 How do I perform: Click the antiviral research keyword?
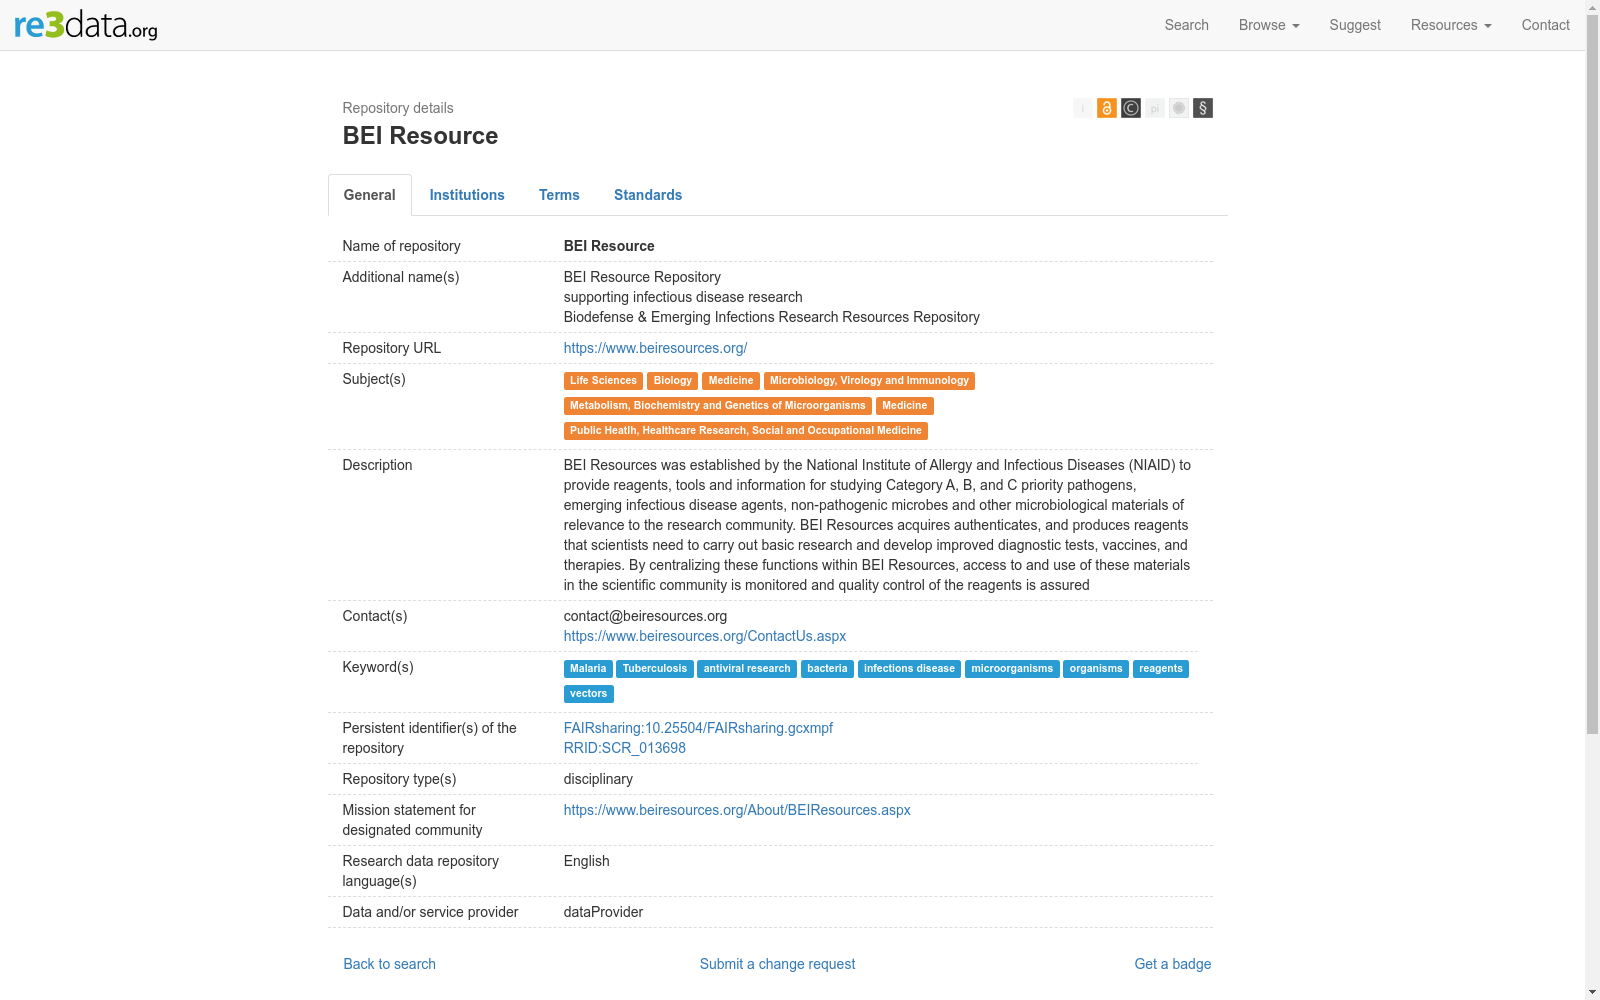(x=747, y=669)
